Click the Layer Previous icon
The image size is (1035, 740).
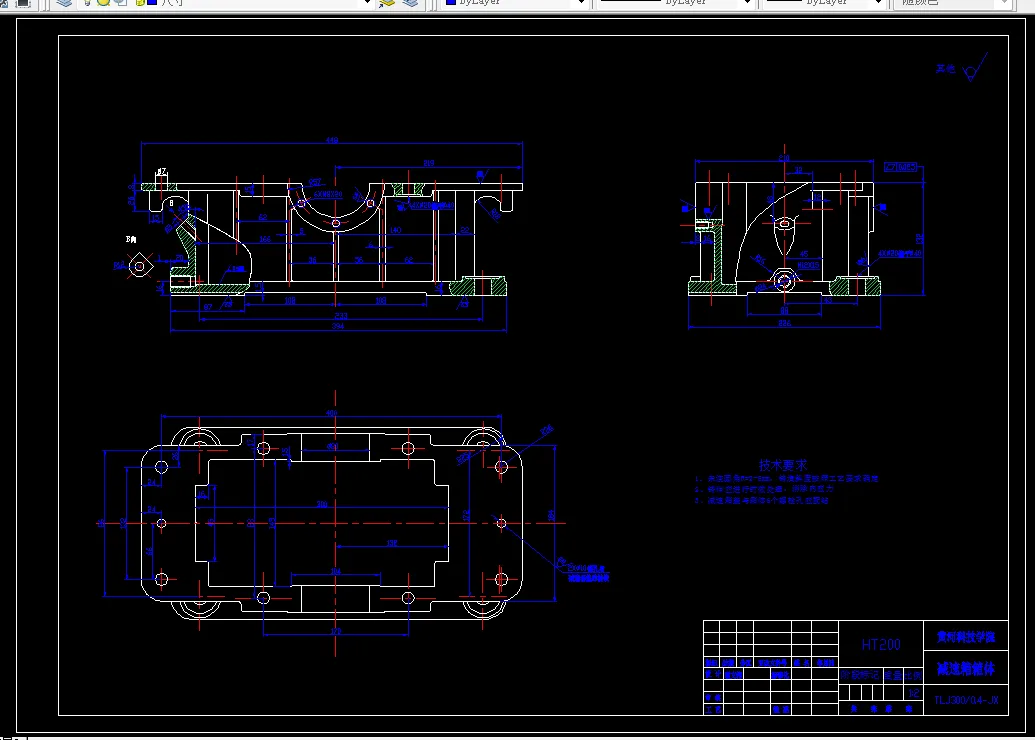(x=411, y=3)
